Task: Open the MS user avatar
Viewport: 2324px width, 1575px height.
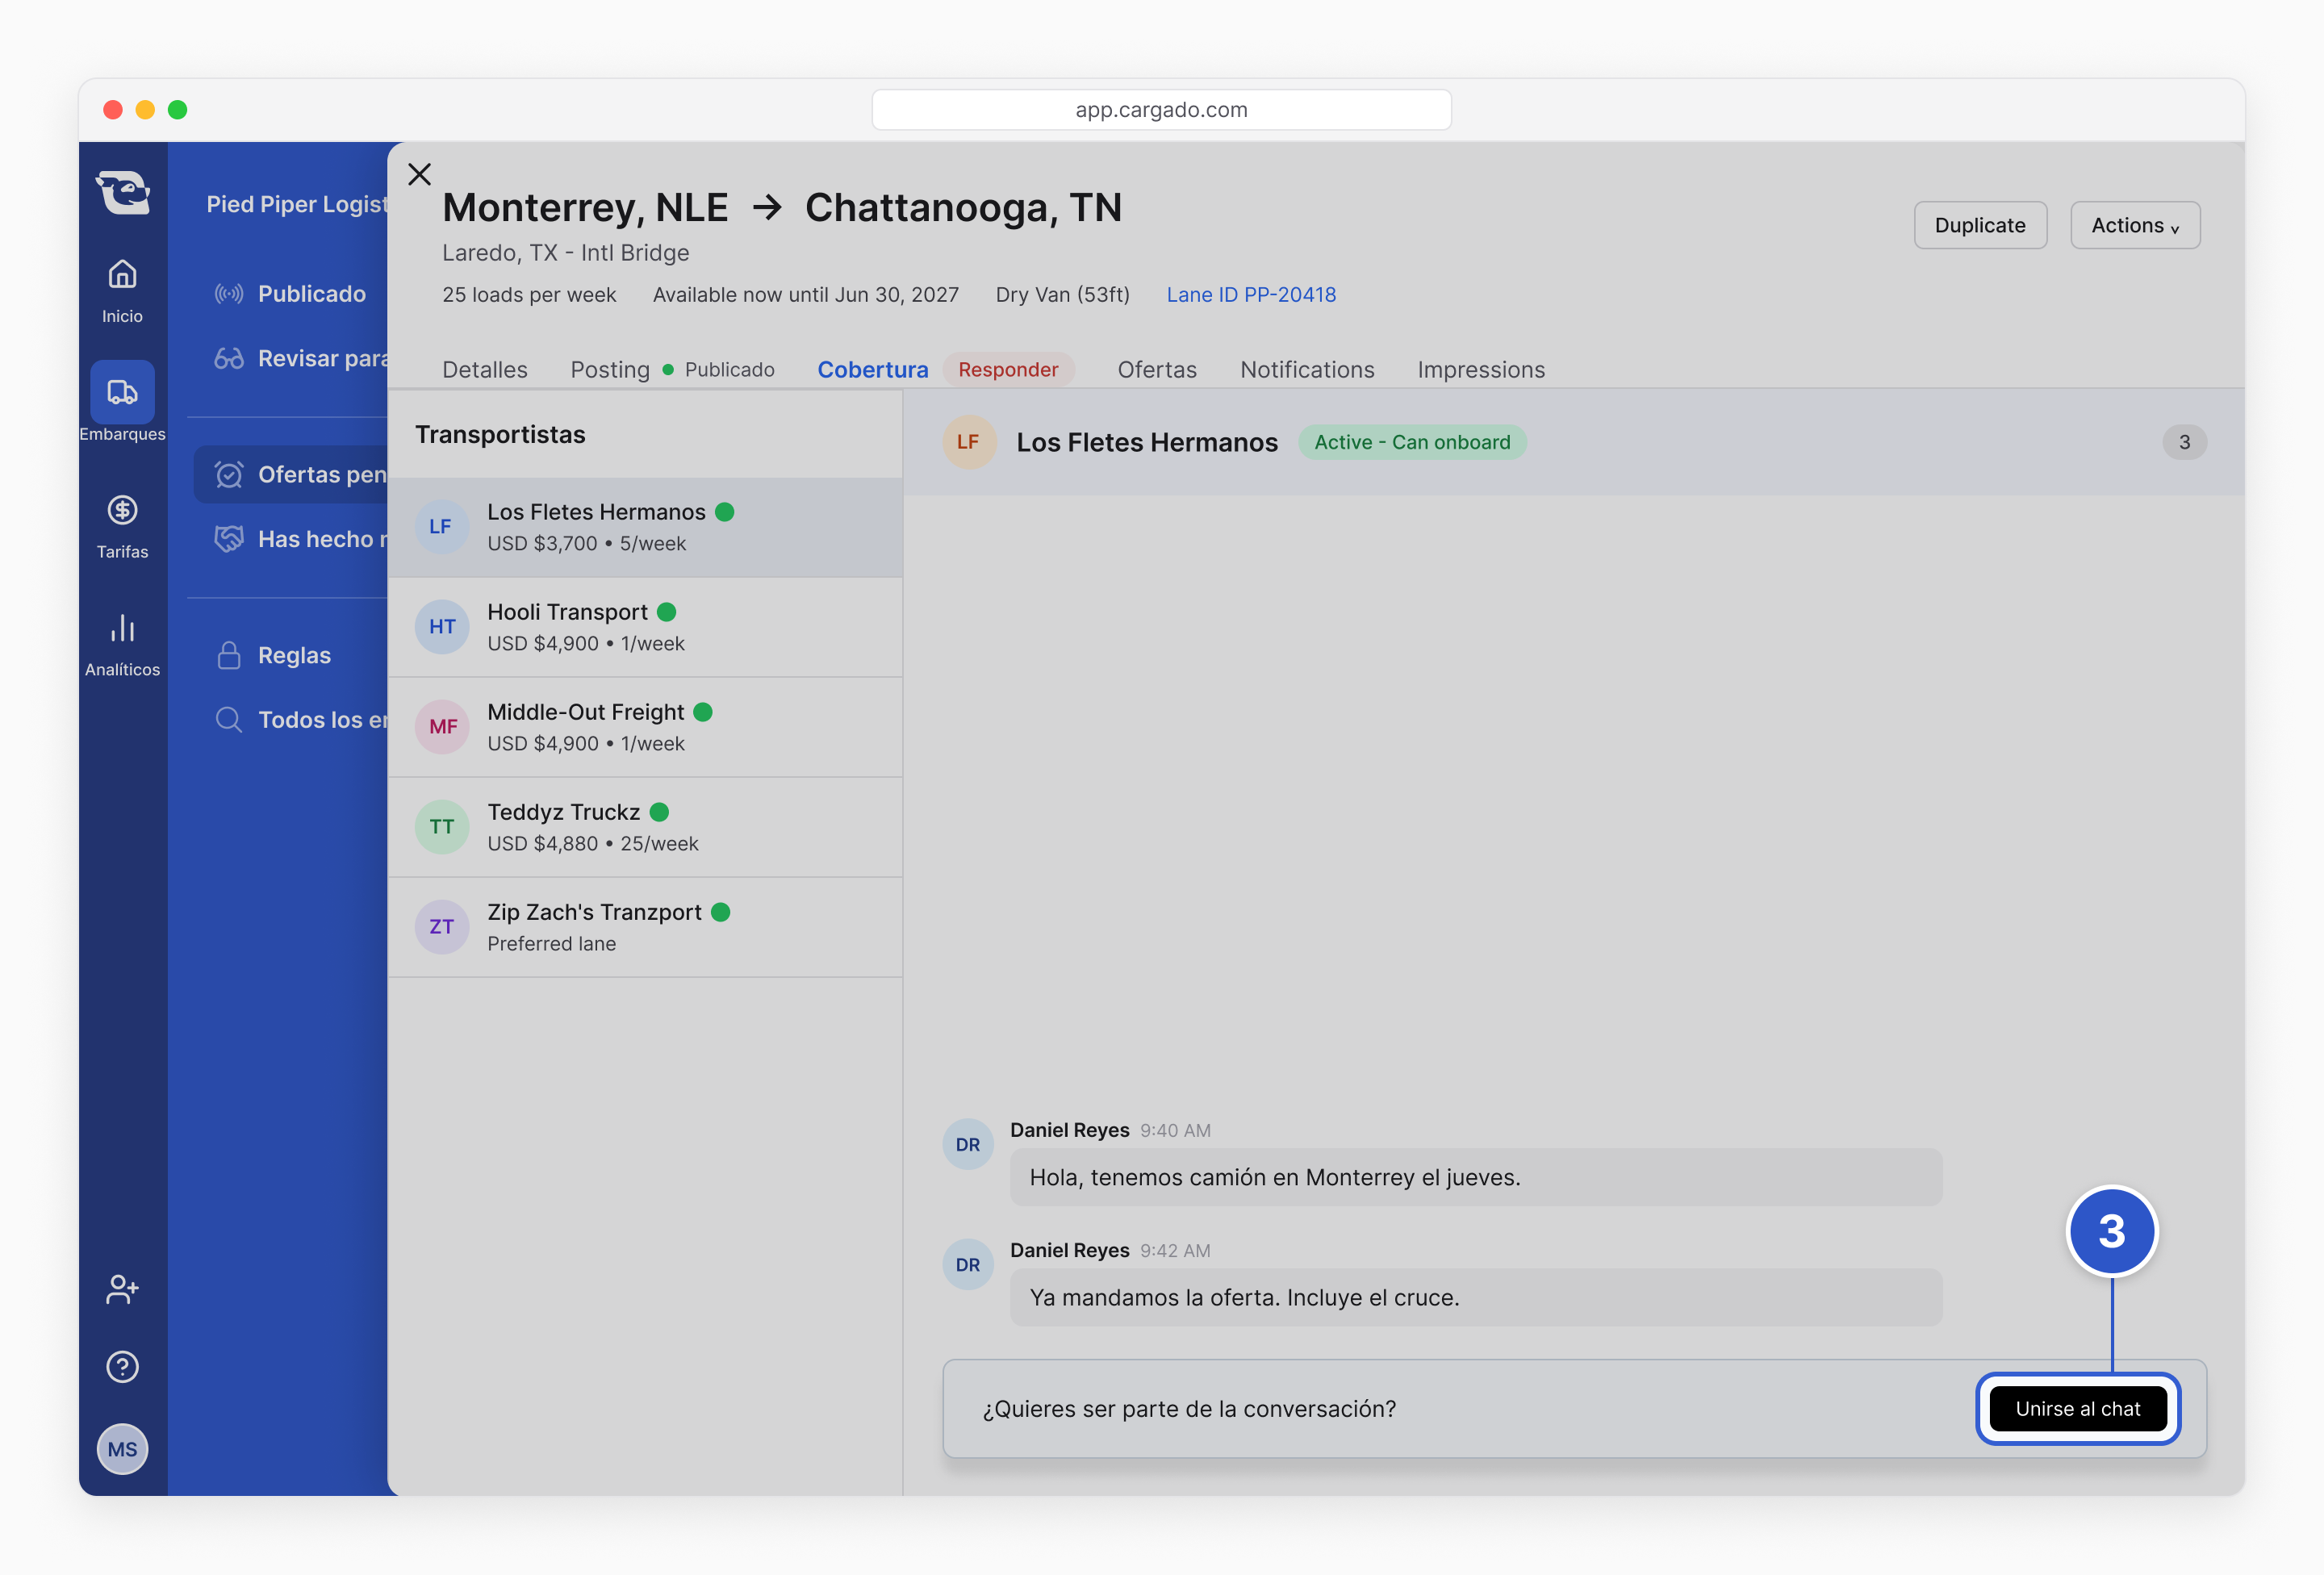Action: [122, 1449]
